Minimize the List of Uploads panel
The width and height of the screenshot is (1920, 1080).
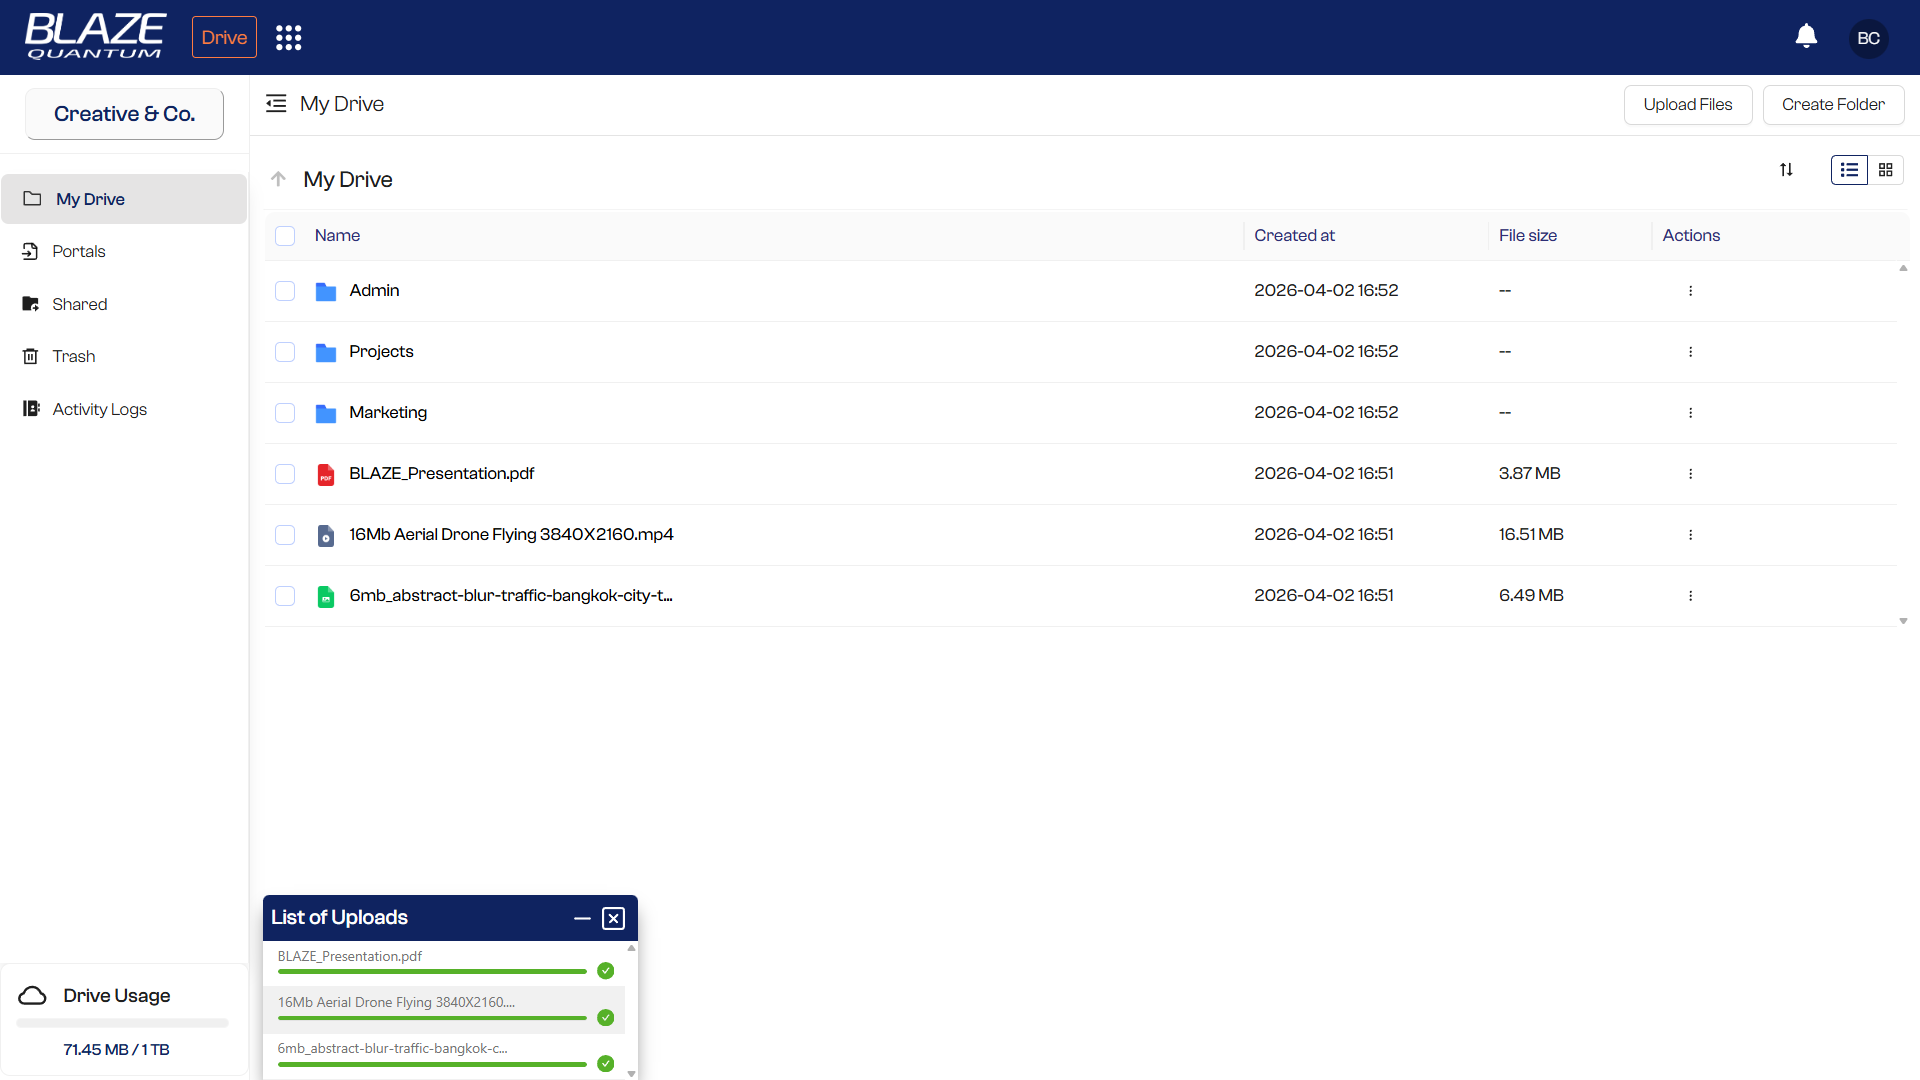pos(582,918)
